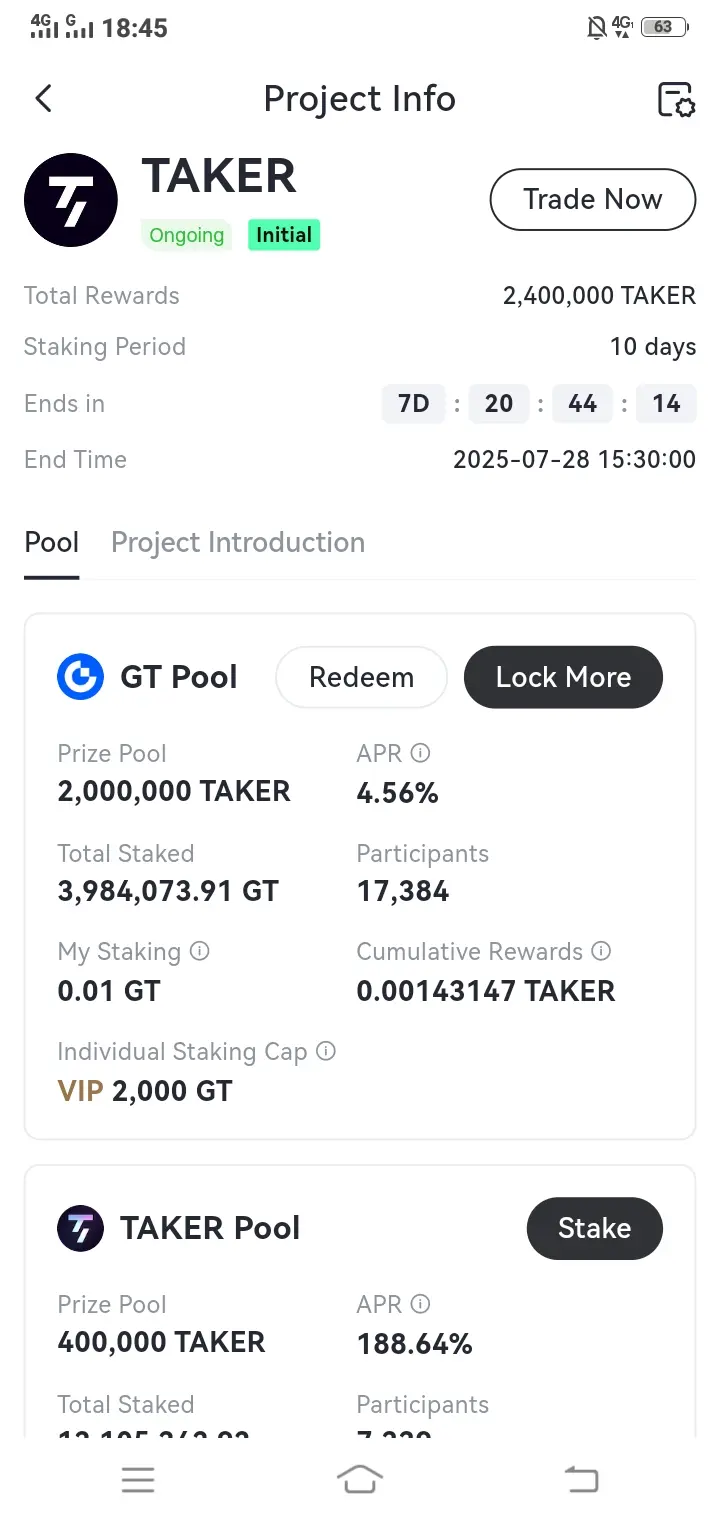The width and height of the screenshot is (720, 1520).
Task: Tap the back arrow icon
Action: pos(43,98)
